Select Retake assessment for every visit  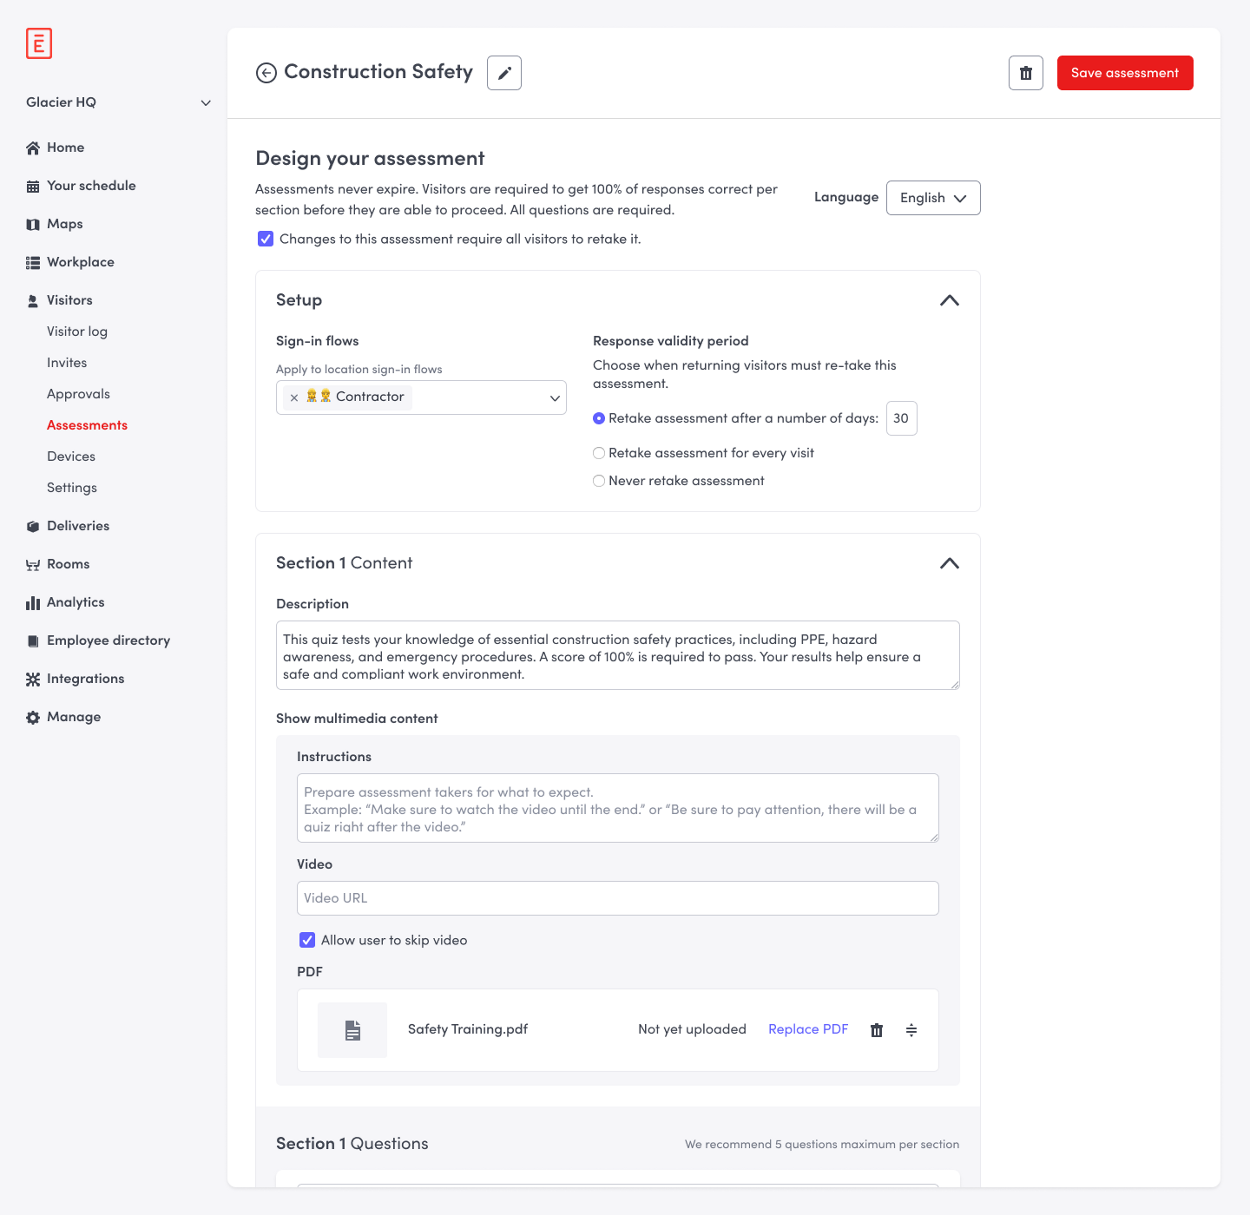[x=599, y=453]
